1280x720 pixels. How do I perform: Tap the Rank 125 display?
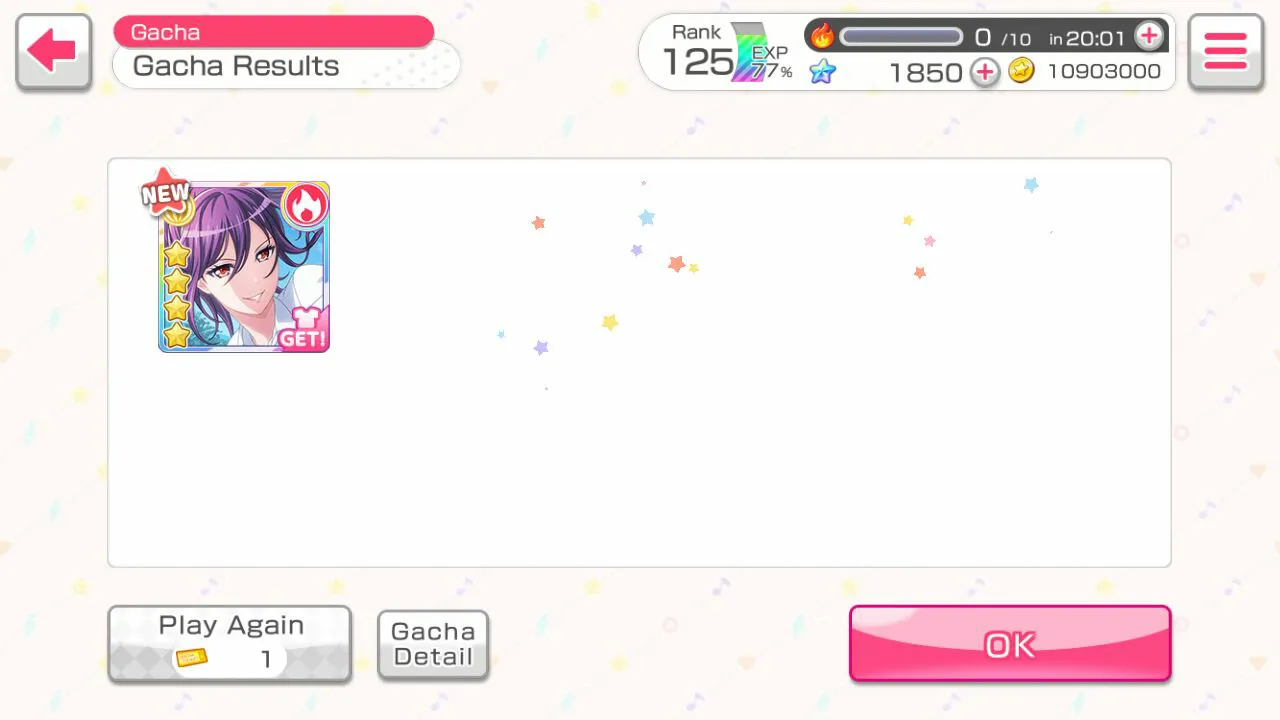point(698,52)
